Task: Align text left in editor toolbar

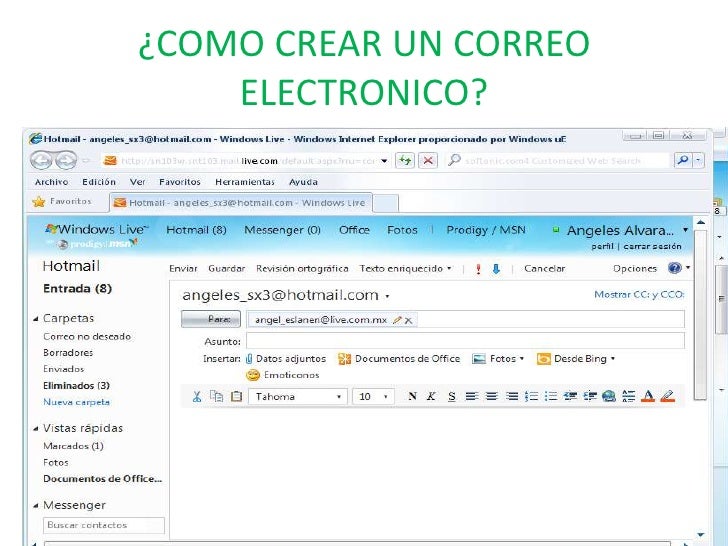Action: [472, 396]
